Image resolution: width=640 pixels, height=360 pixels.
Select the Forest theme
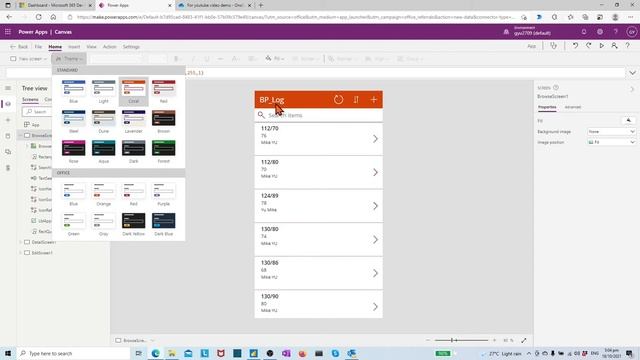[x=164, y=151]
